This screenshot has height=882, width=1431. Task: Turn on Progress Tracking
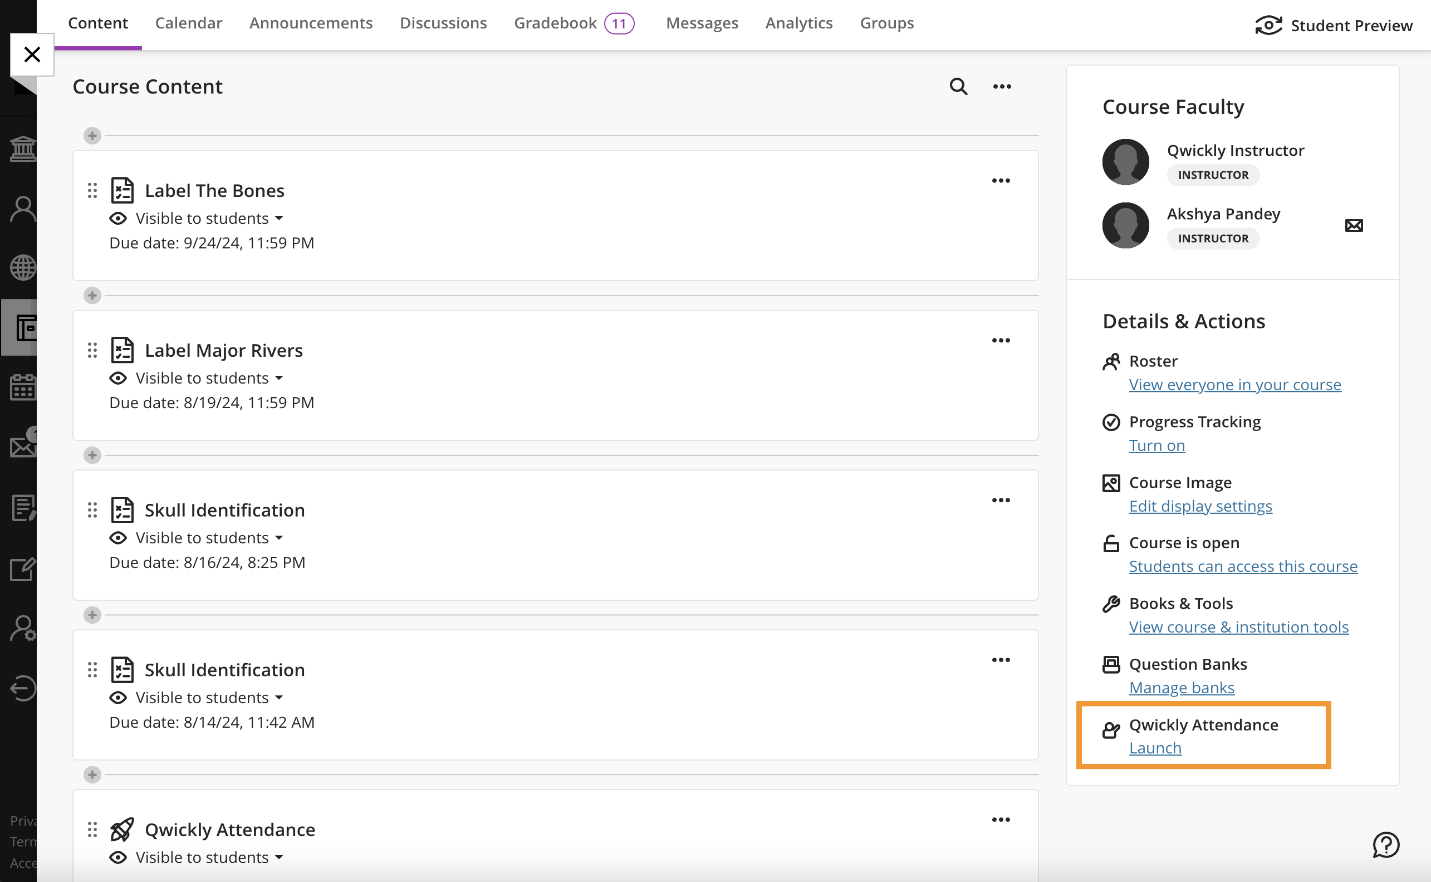pyautogui.click(x=1157, y=446)
